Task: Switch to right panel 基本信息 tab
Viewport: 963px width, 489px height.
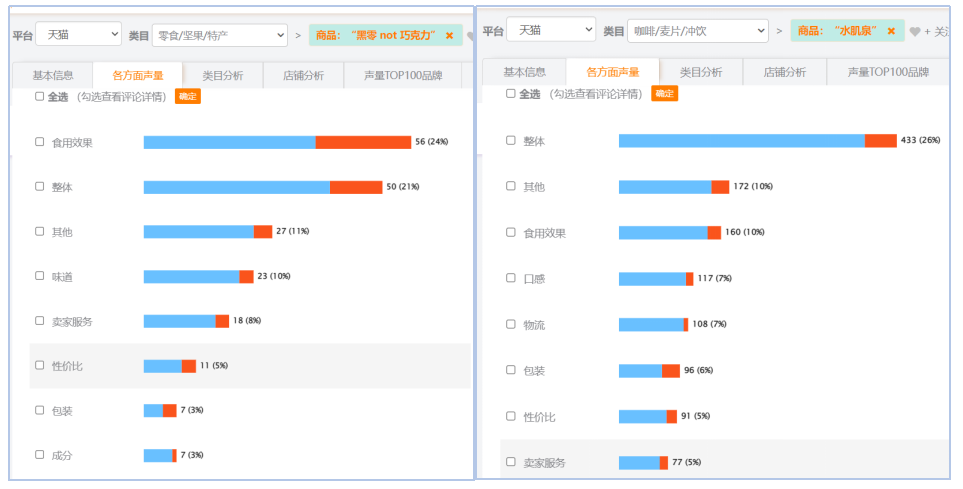Action: point(524,72)
